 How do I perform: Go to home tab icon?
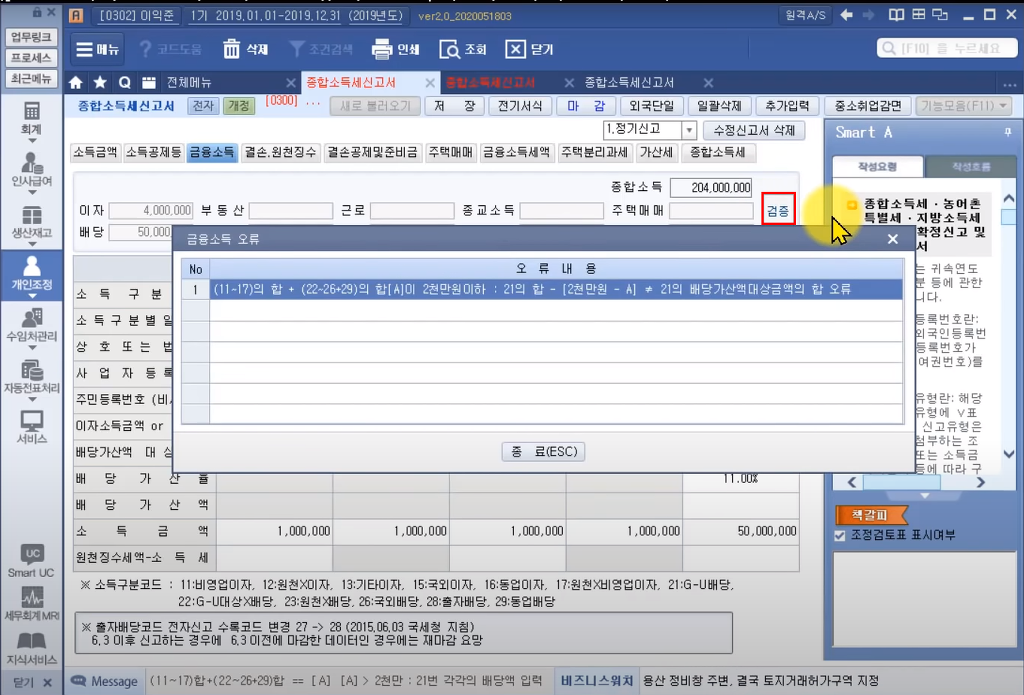[x=76, y=82]
